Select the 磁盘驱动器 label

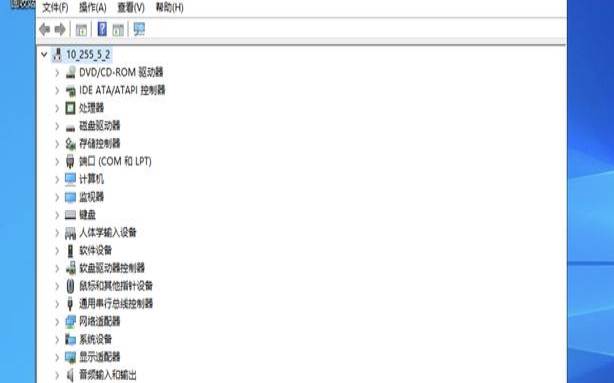click(x=100, y=126)
